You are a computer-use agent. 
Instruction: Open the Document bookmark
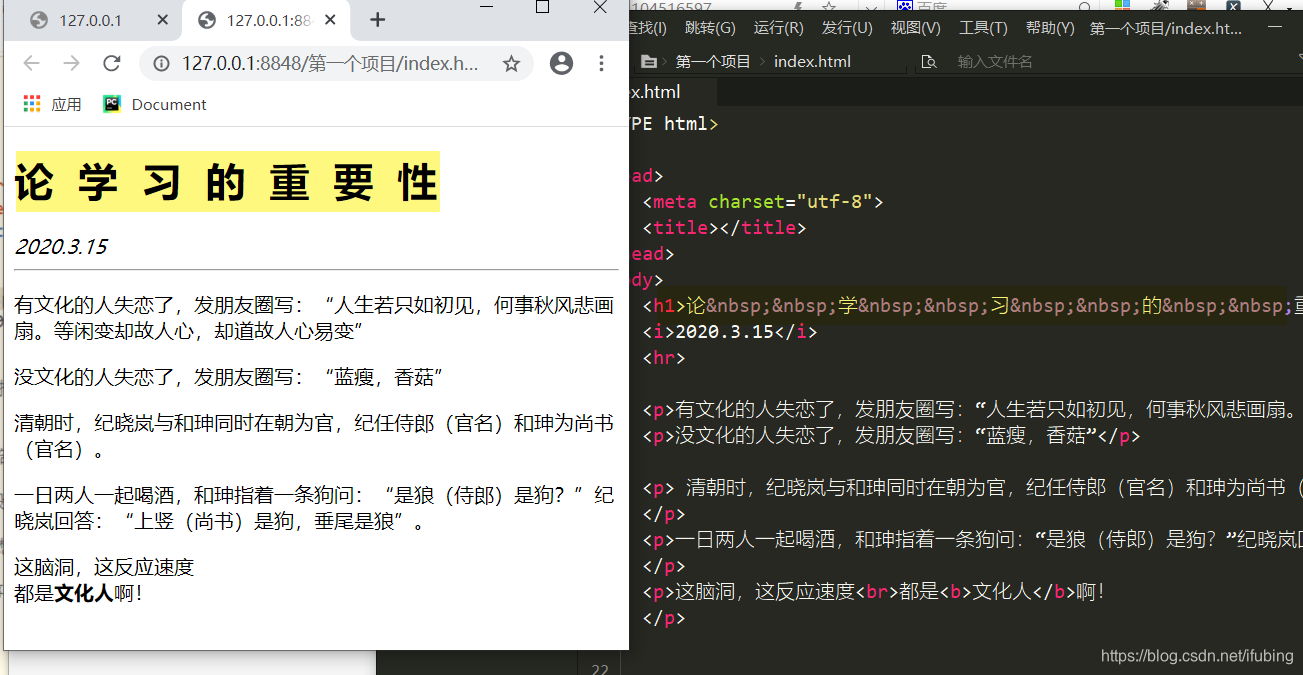(155, 104)
